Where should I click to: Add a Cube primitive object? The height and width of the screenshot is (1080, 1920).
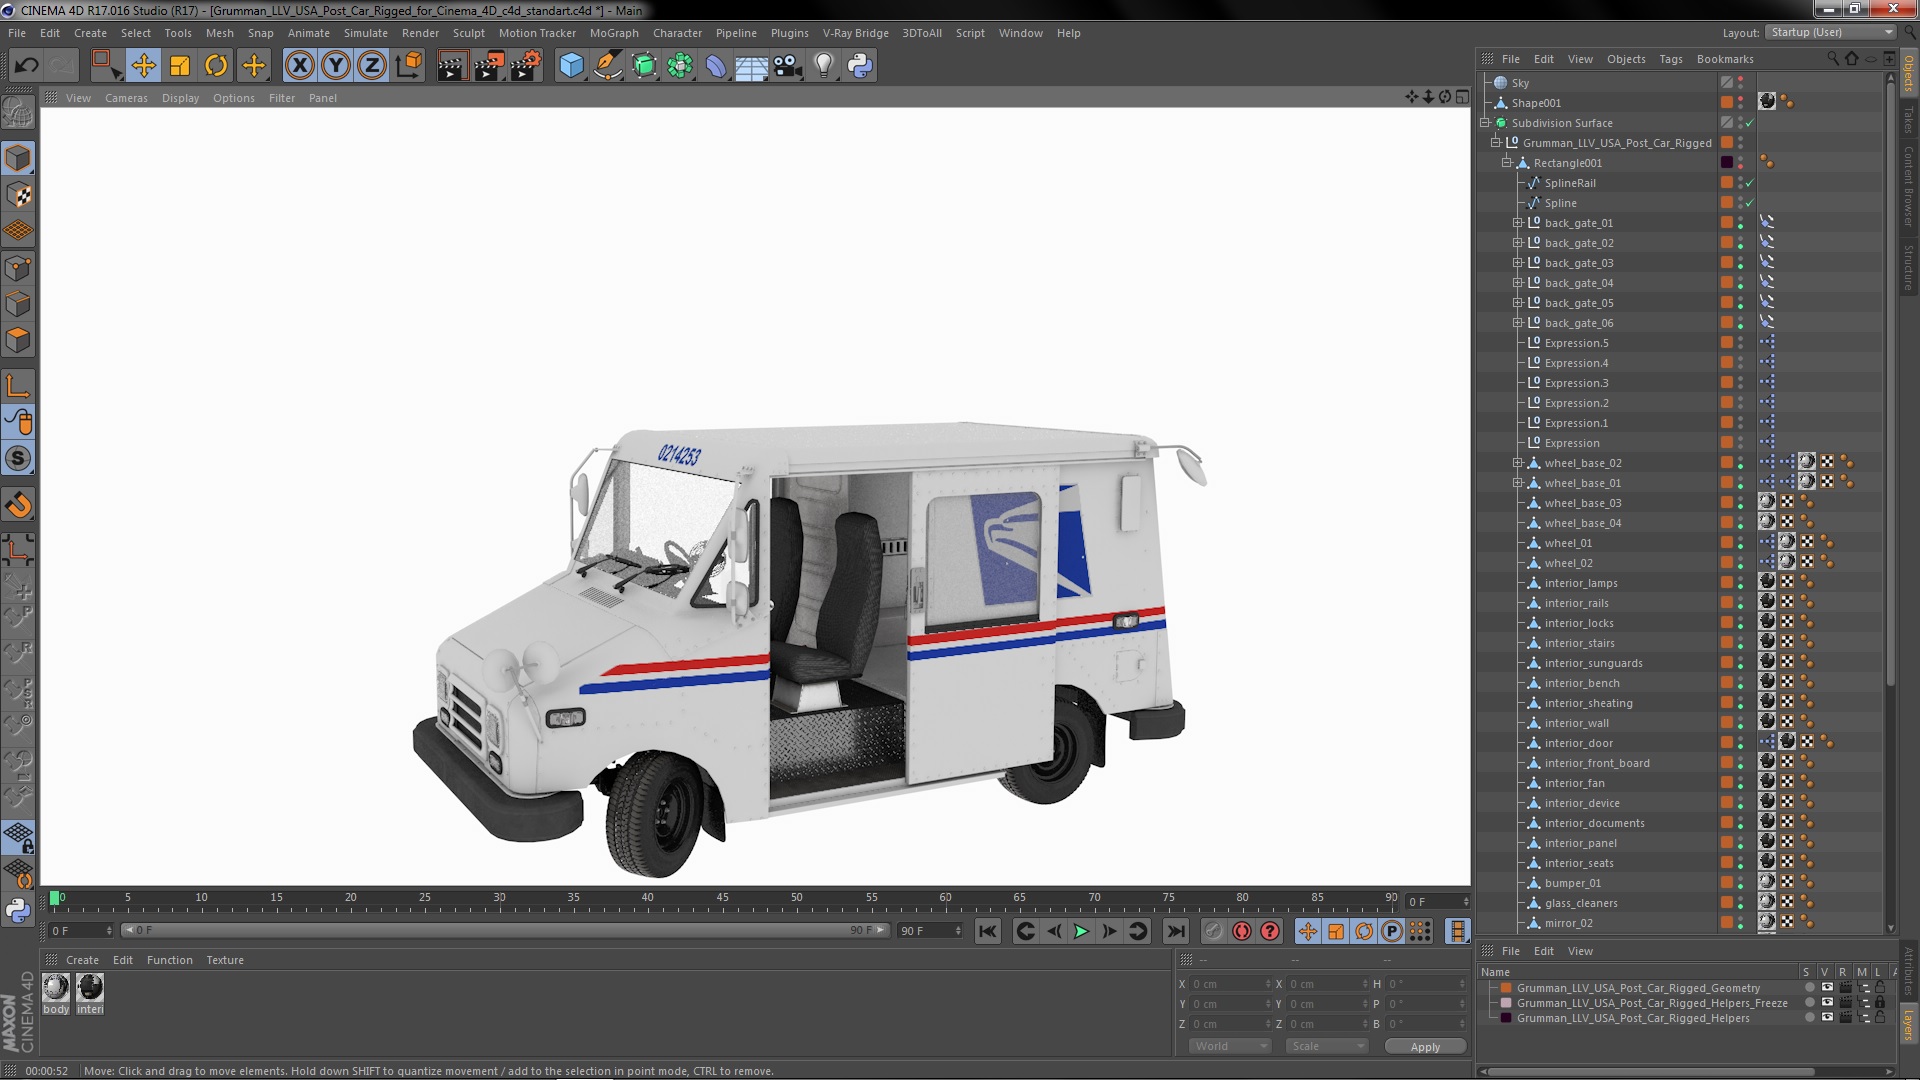[571, 66]
